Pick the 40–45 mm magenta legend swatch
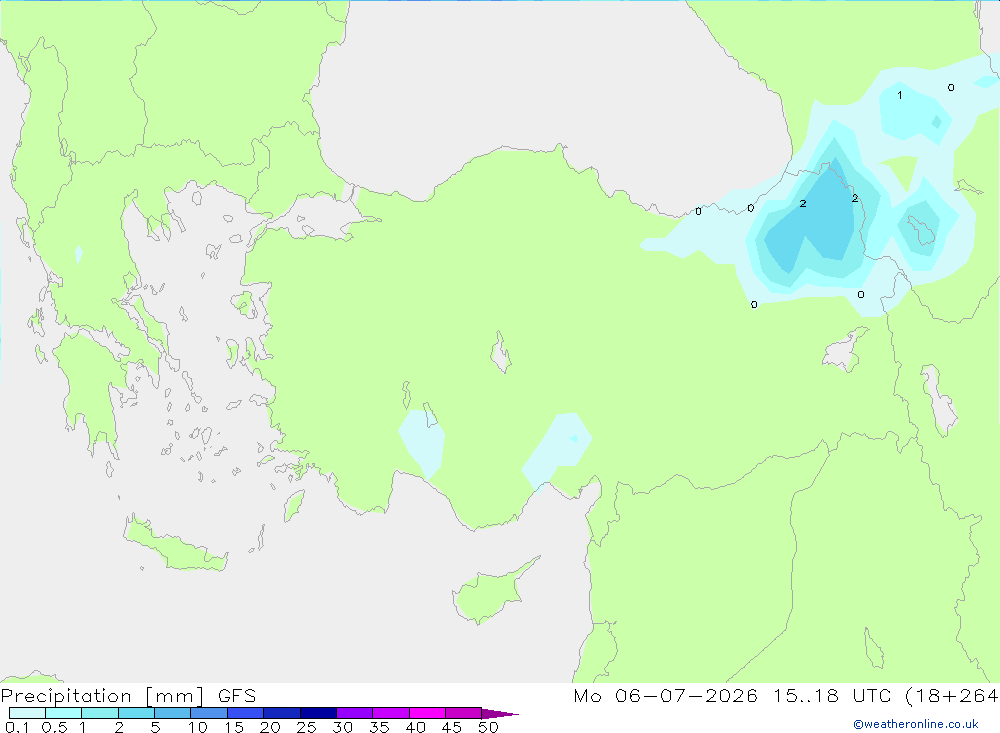Screen dimensions: 1000x733 click(x=427, y=713)
